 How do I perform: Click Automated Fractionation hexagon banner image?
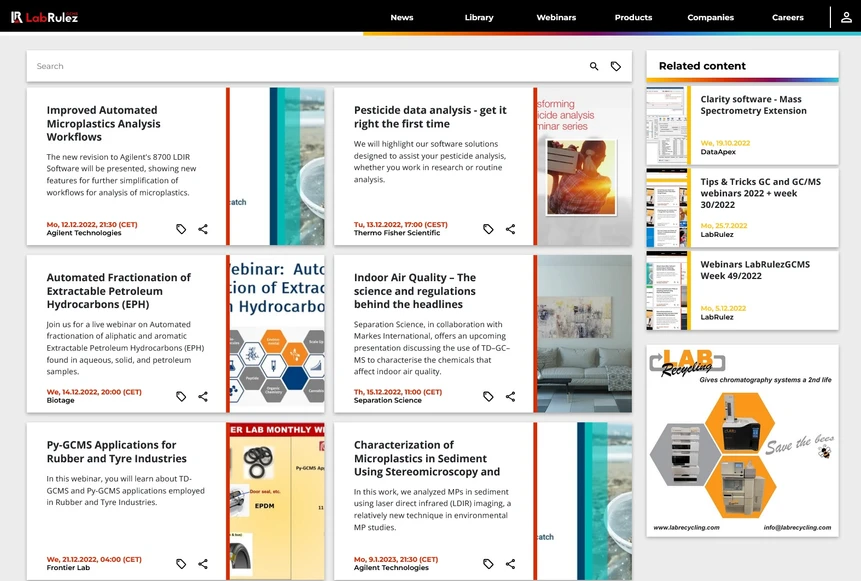coord(277,333)
